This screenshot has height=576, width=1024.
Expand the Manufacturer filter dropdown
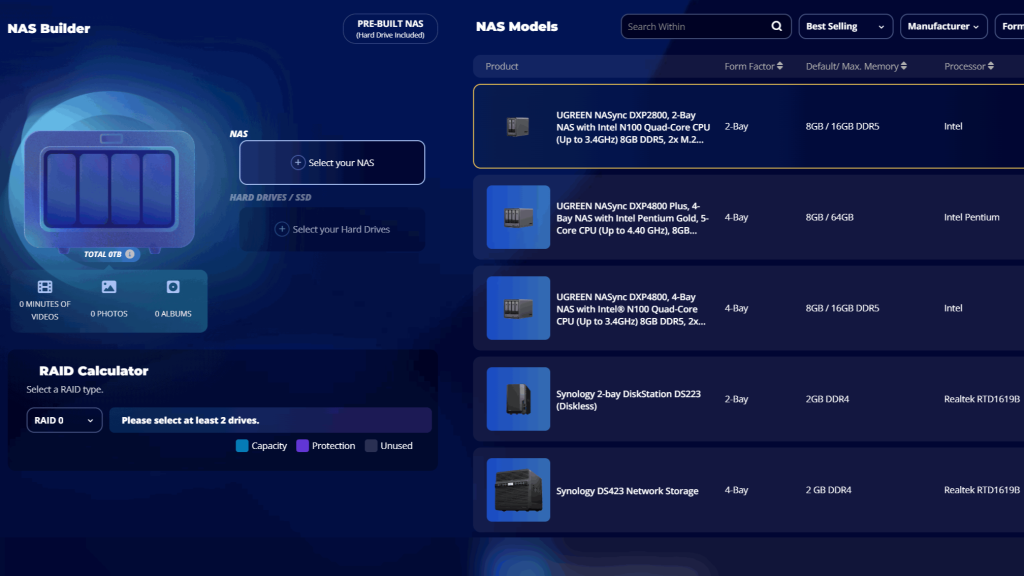pyautogui.click(x=943, y=26)
